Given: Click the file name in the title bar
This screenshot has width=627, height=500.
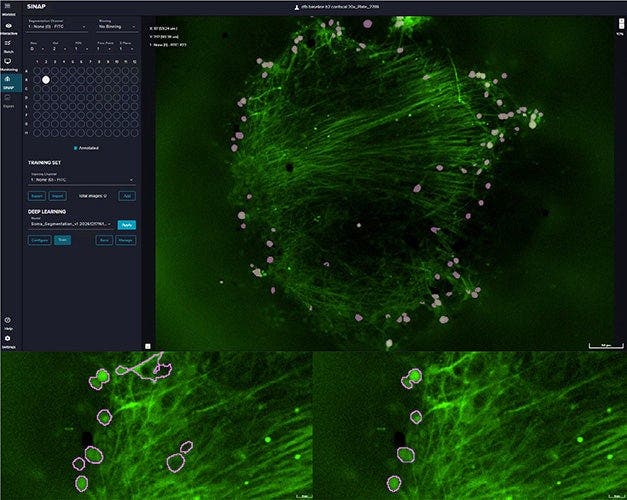Looking at the screenshot, I should [x=340, y=7].
